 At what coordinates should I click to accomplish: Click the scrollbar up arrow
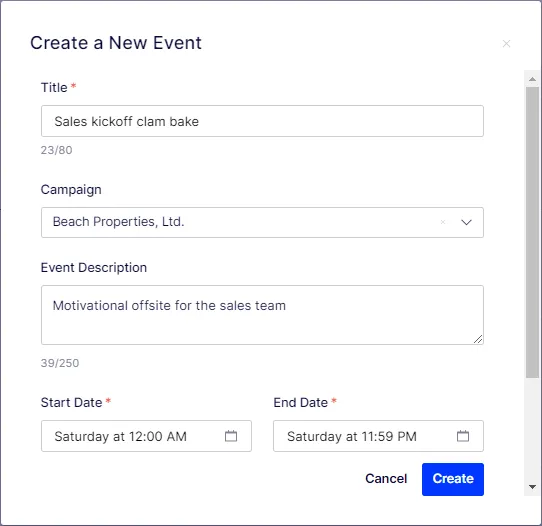(x=532, y=79)
